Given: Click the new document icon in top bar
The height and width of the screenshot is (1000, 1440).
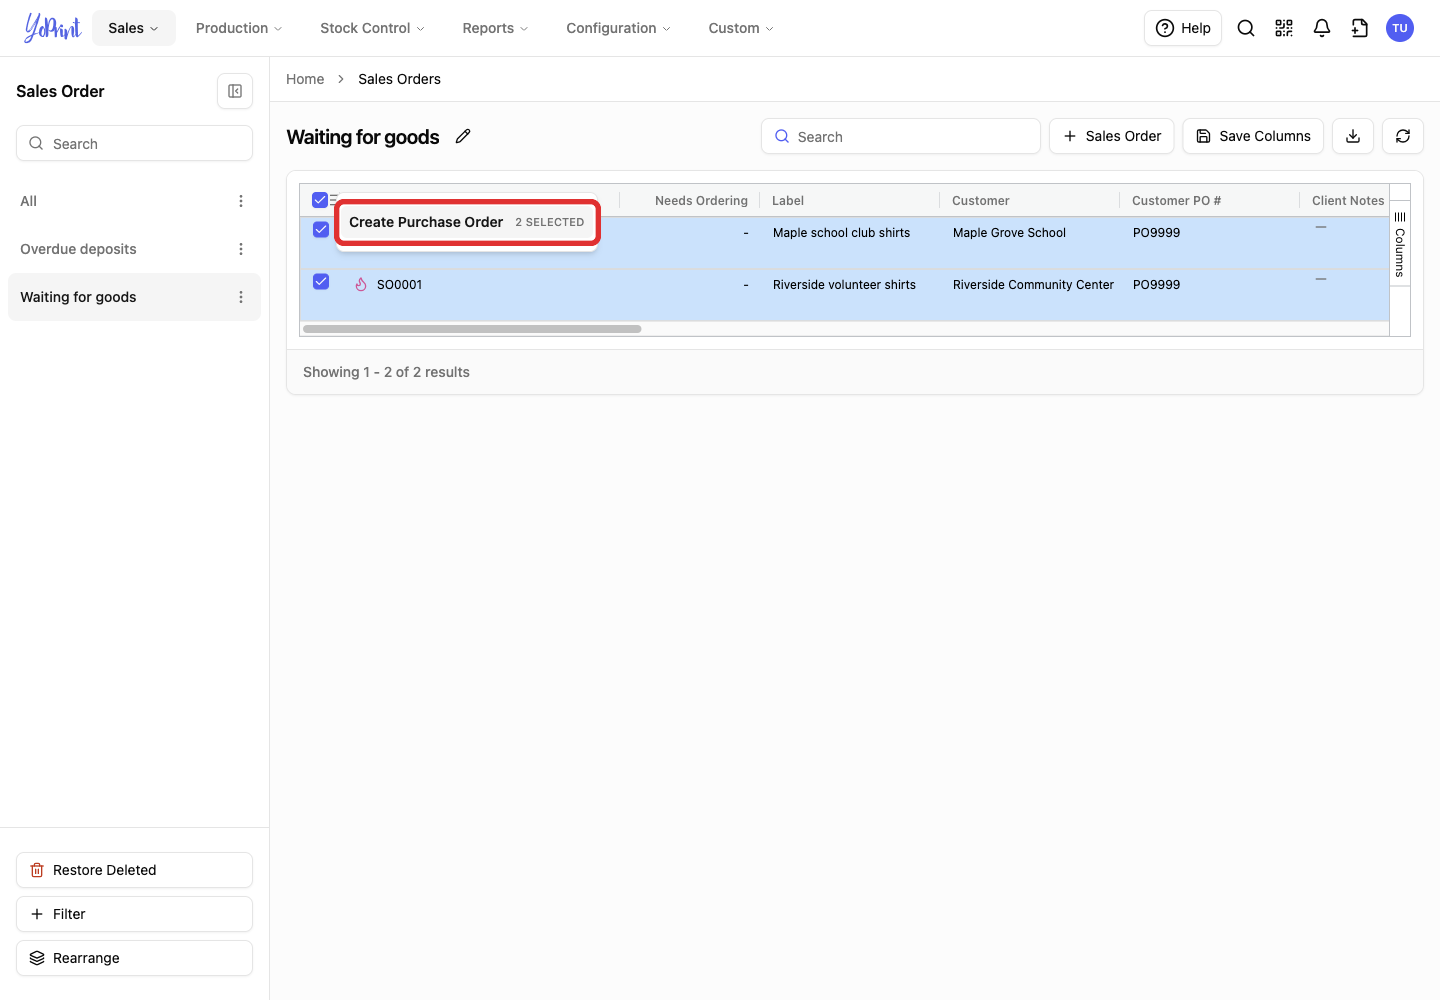Looking at the screenshot, I should pyautogui.click(x=1360, y=28).
